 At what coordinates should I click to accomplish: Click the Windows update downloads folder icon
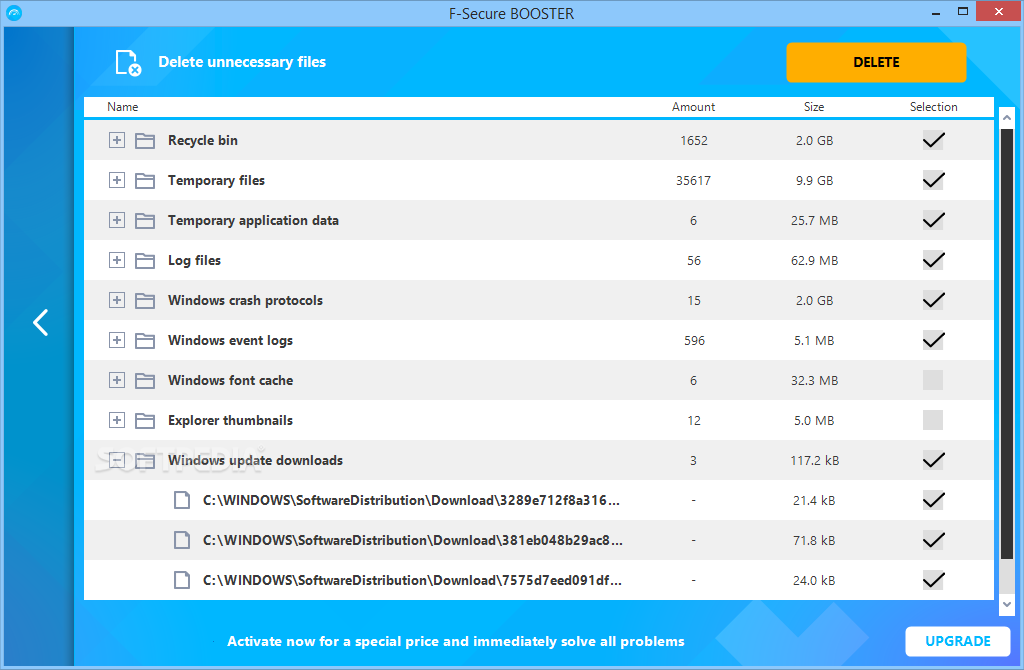[145, 460]
